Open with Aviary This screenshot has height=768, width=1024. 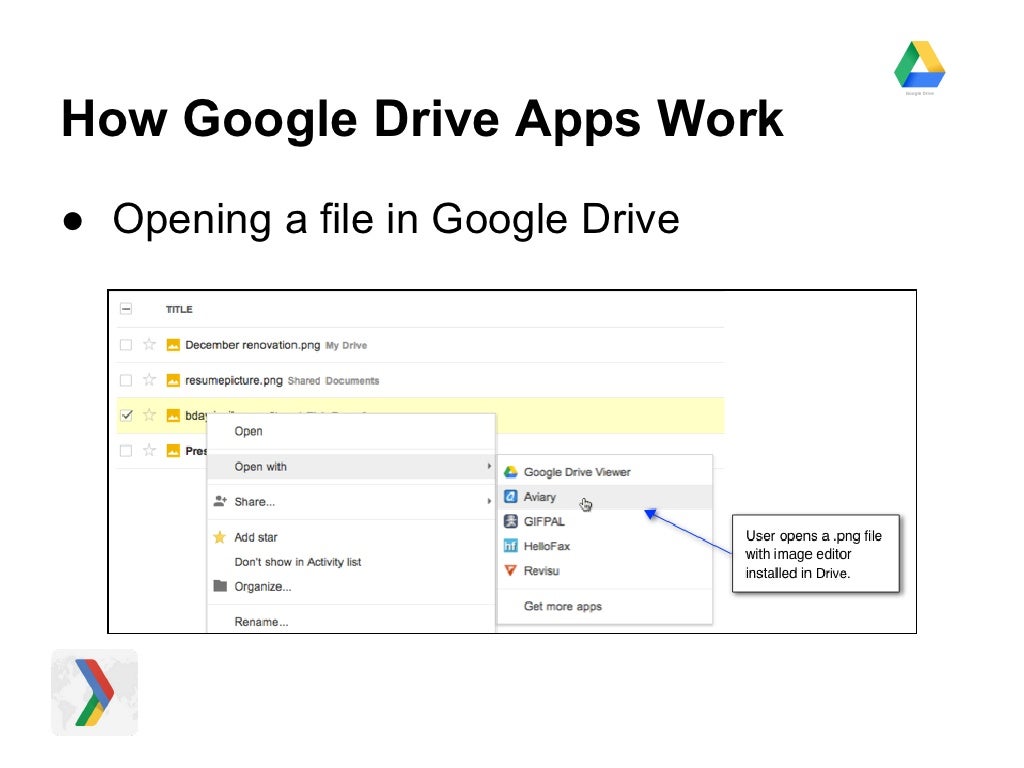[x=605, y=496]
